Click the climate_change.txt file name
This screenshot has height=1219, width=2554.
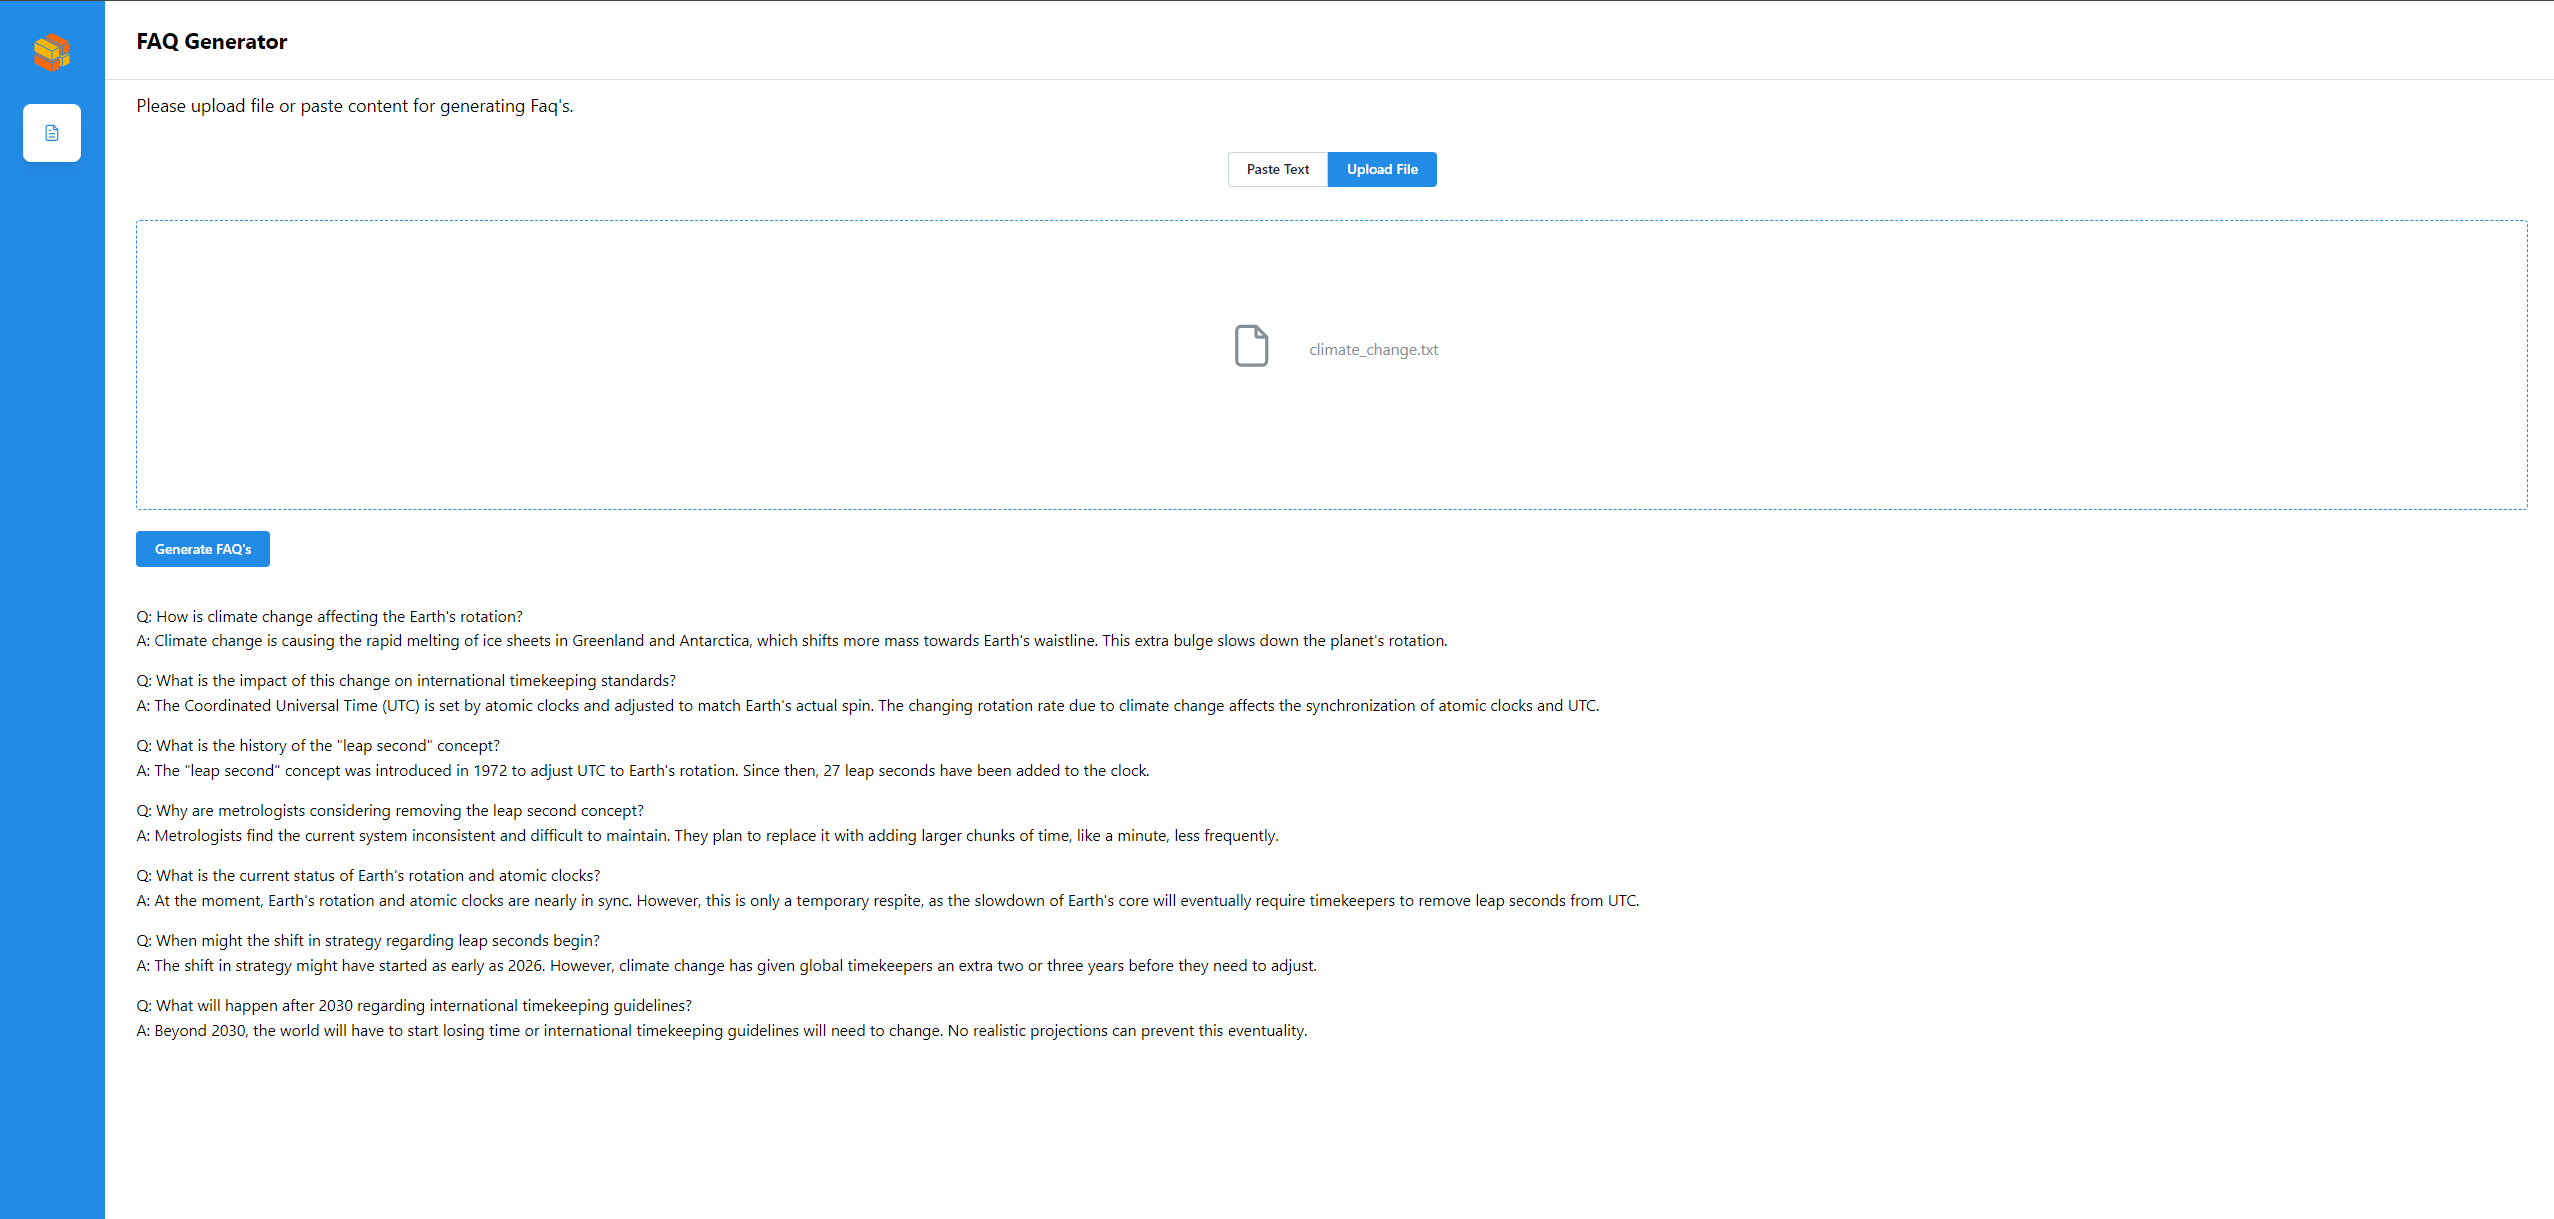pyautogui.click(x=1373, y=350)
